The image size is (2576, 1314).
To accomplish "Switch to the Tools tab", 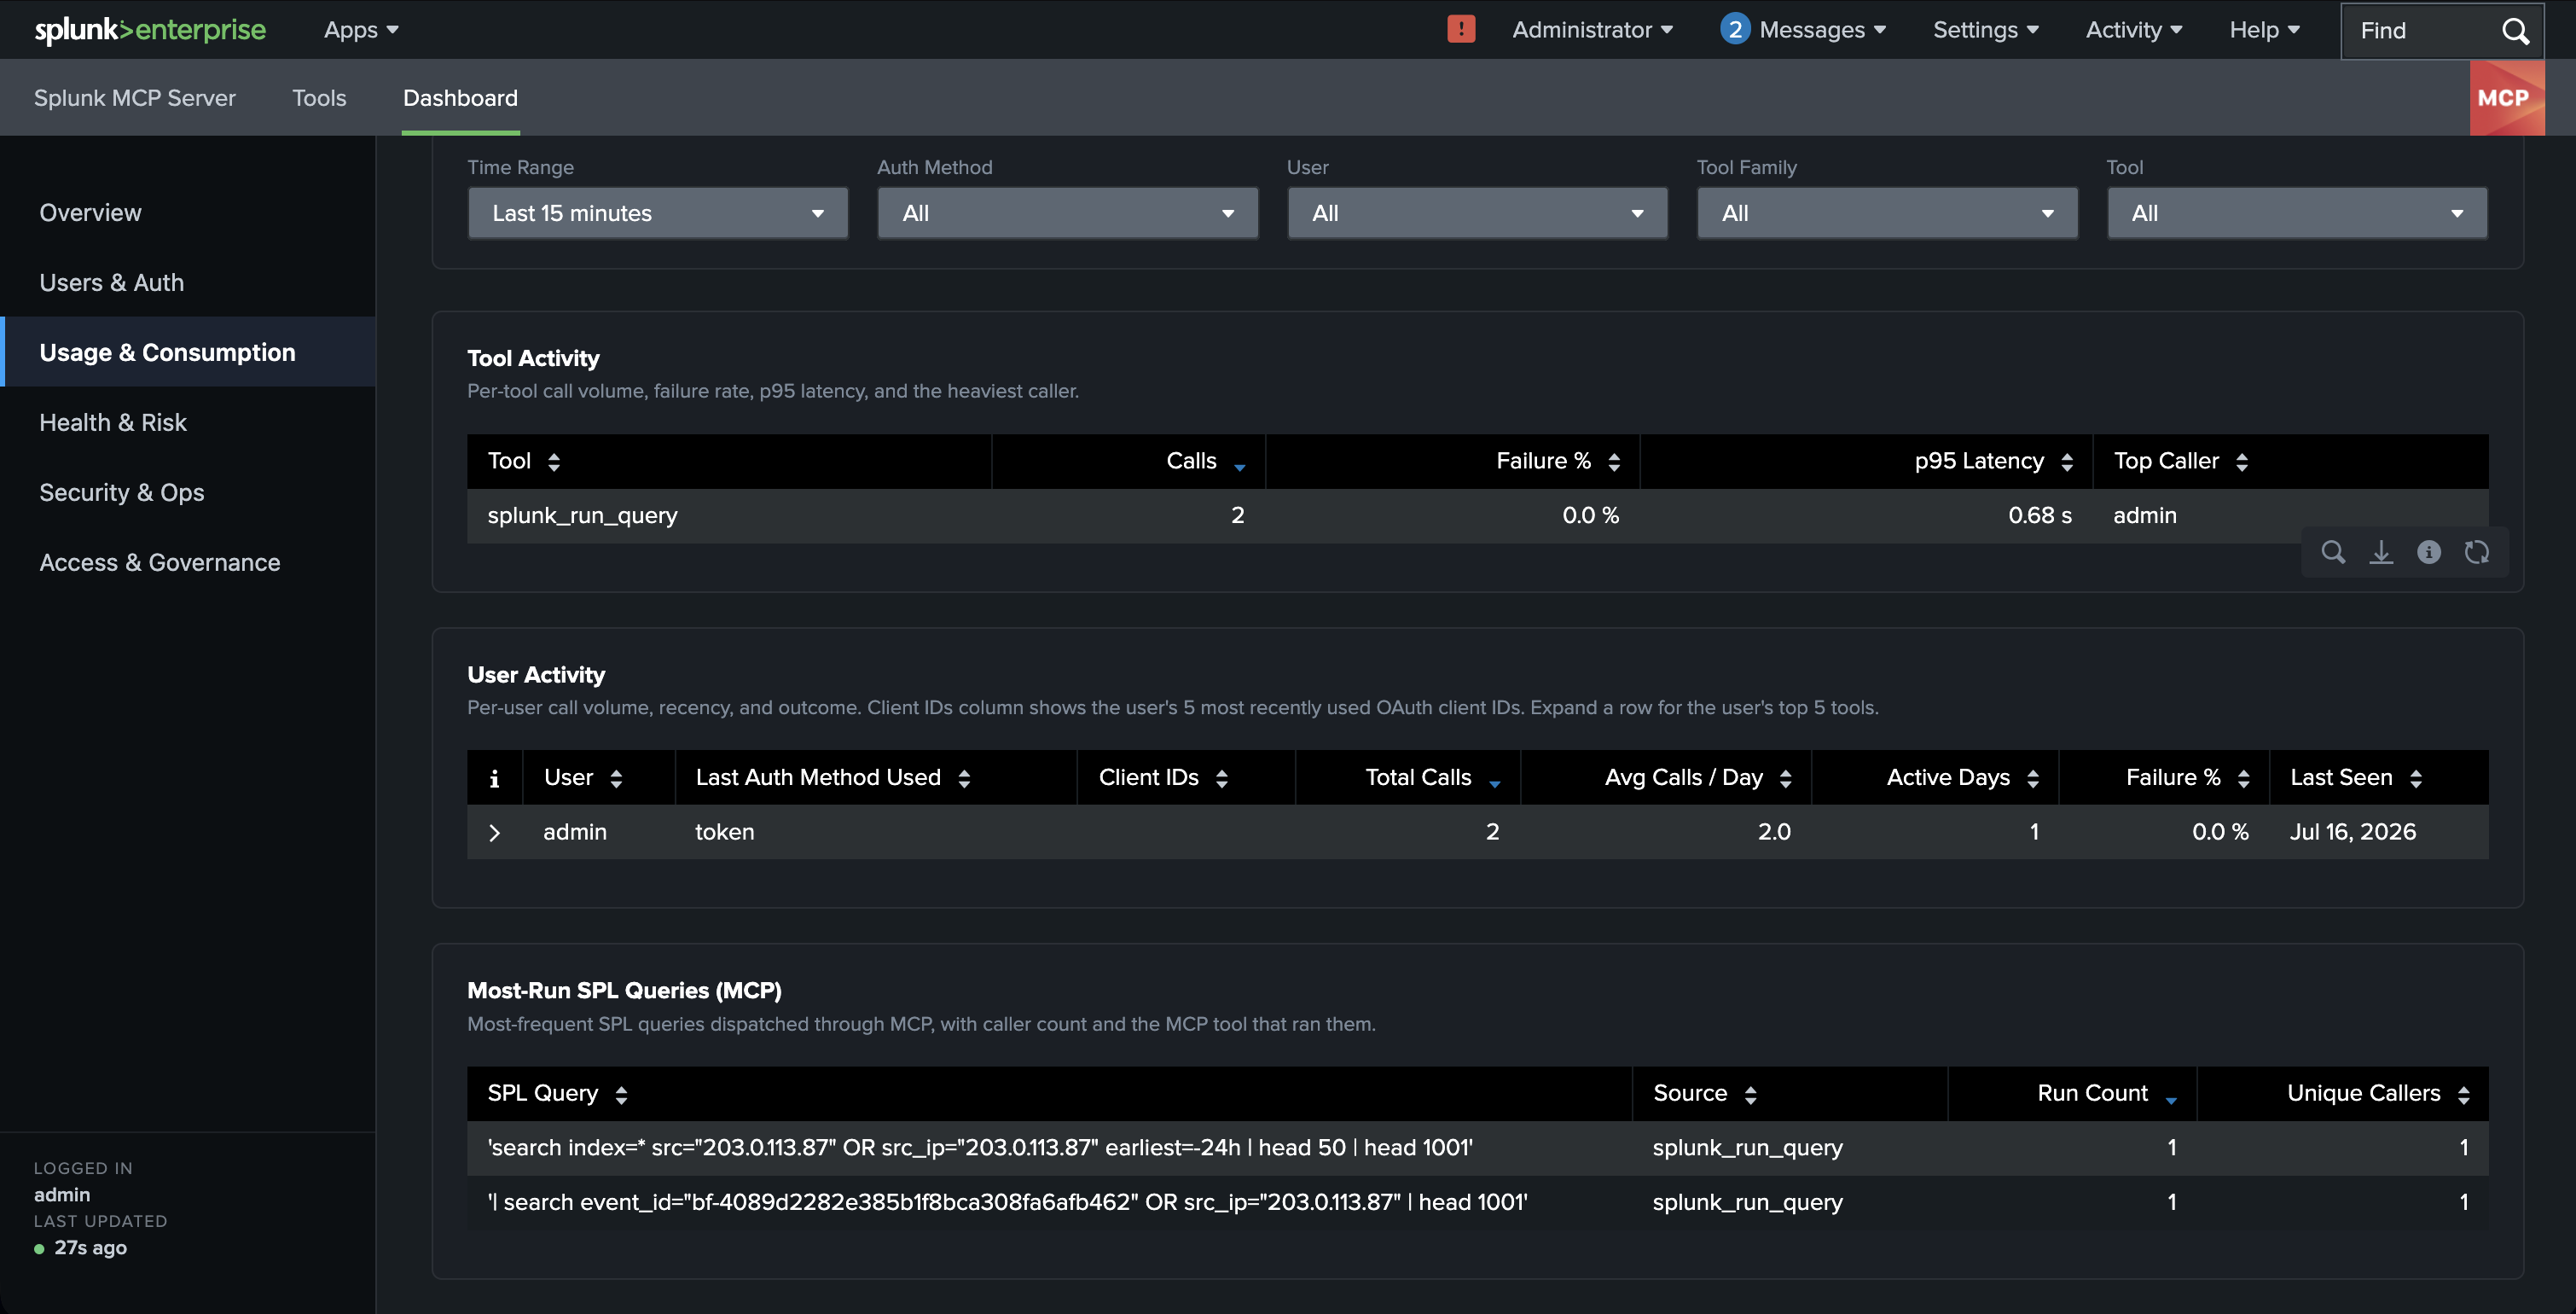I will point(319,98).
